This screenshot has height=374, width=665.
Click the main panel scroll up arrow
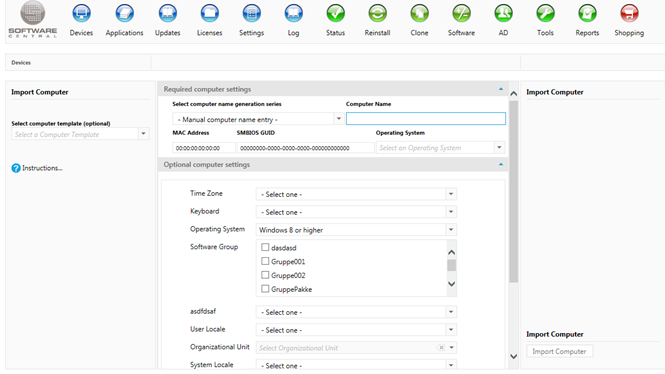tap(514, 94)
